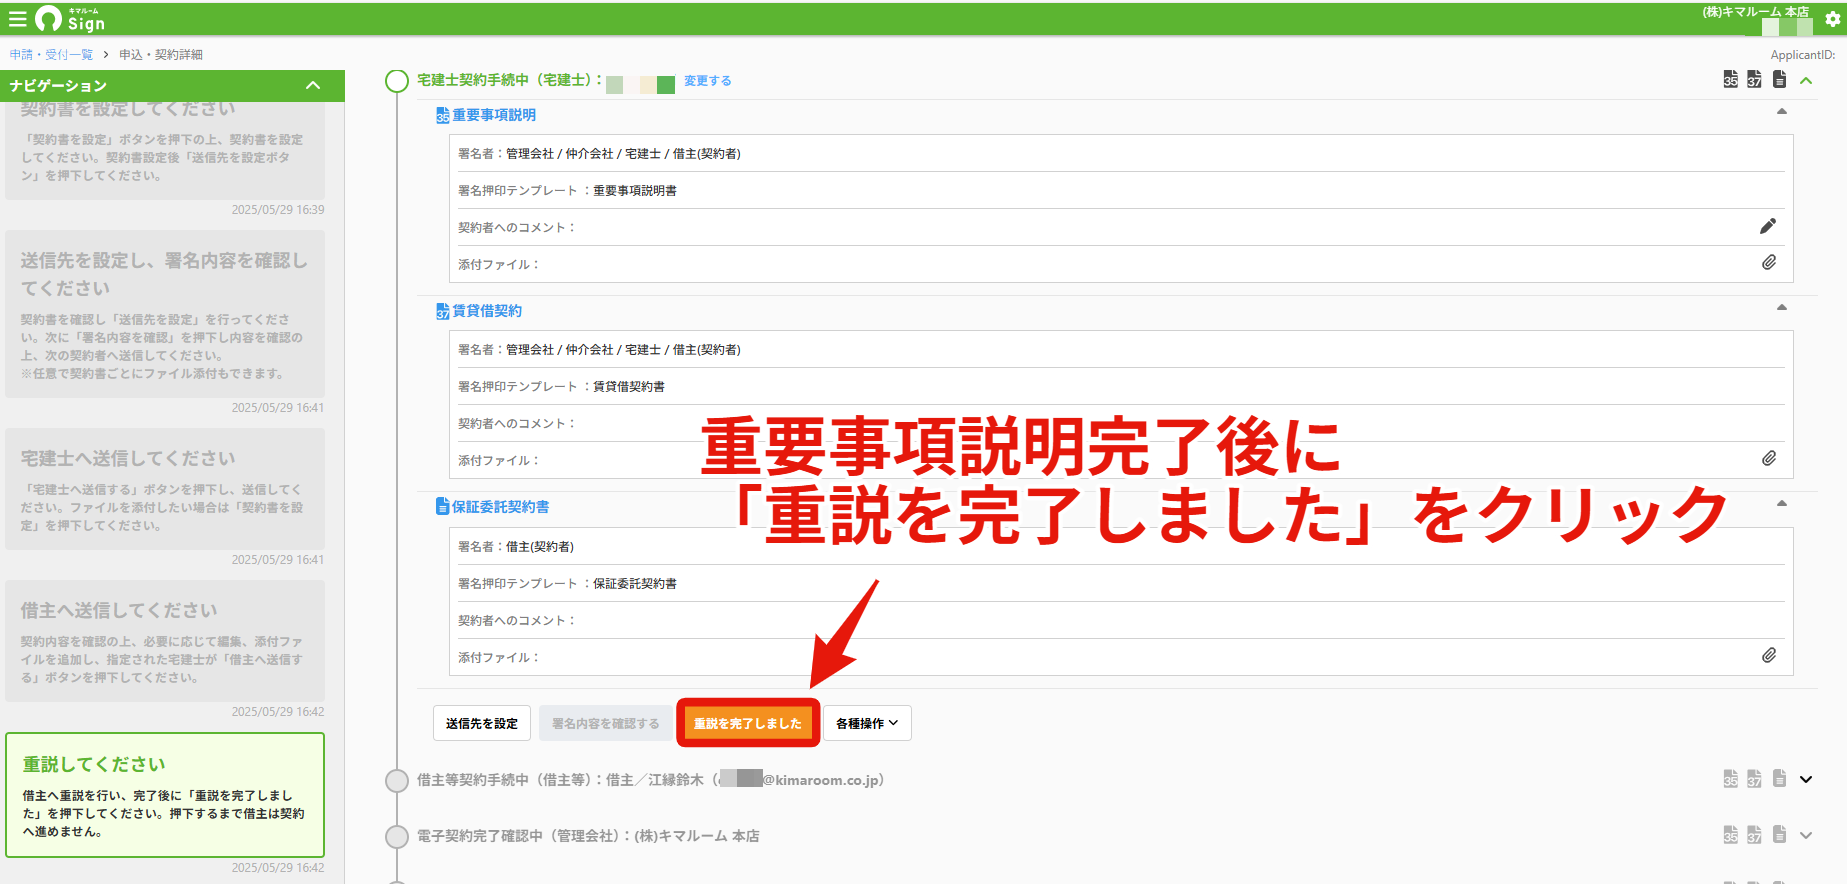The image size is (1847, 884).
Task: Attach a file to 重要事項説明 via paperclip
Action: 1769,262
